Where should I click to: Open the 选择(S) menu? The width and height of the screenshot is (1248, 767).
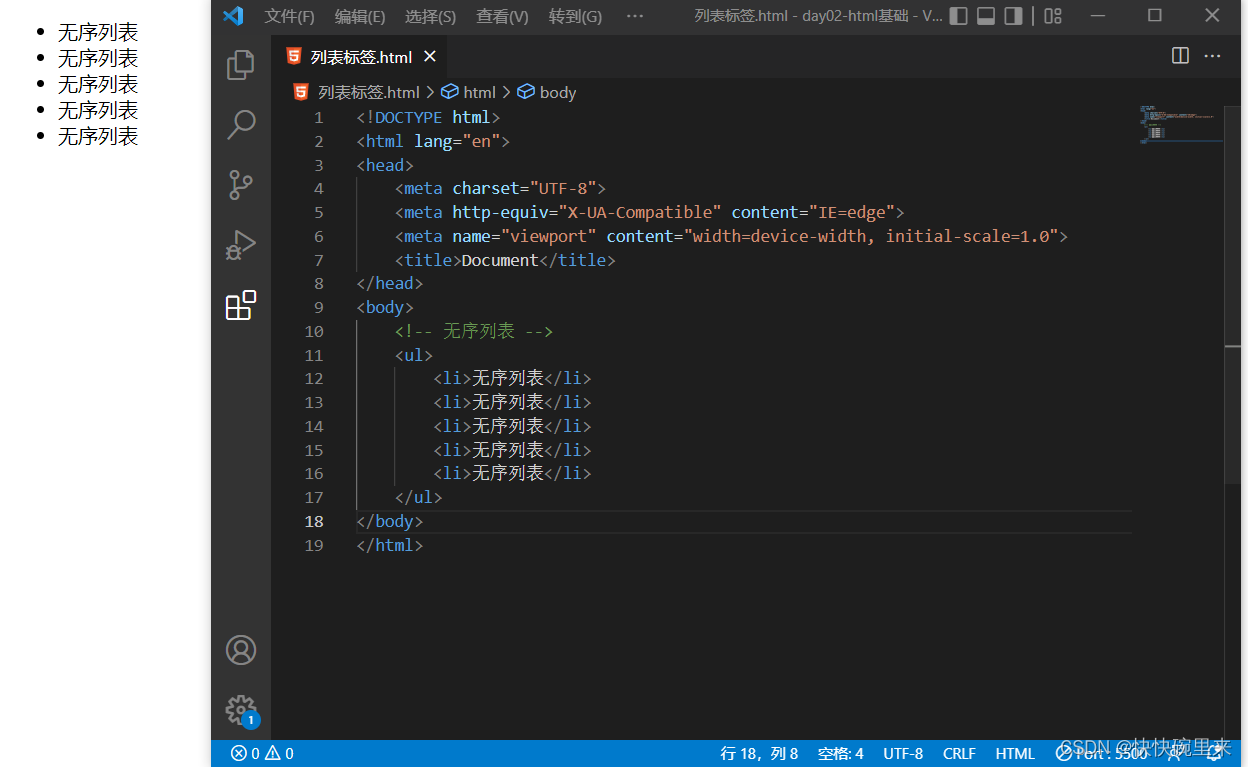coord(431,16)
